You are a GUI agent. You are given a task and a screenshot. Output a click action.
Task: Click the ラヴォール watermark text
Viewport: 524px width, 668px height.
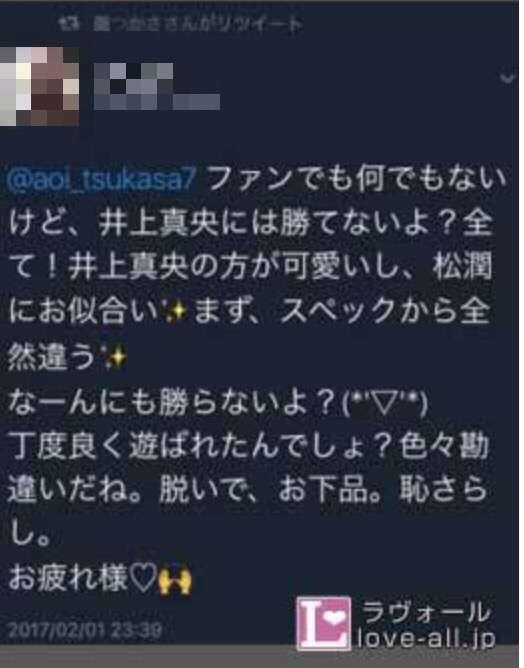tap(426, 612)
